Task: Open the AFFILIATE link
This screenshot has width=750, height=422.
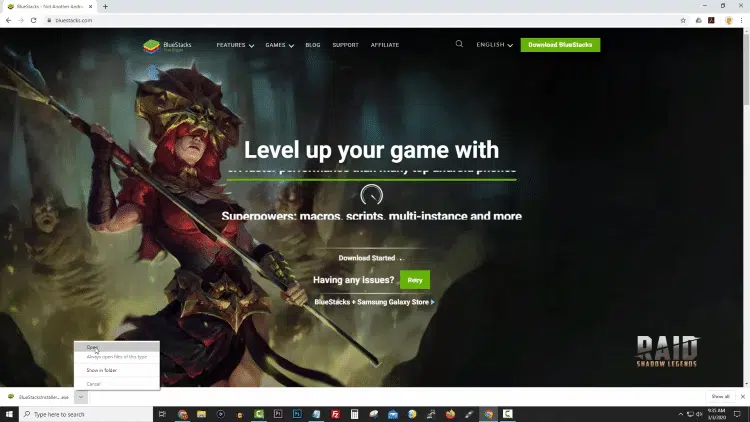Action: click(385, 45)
